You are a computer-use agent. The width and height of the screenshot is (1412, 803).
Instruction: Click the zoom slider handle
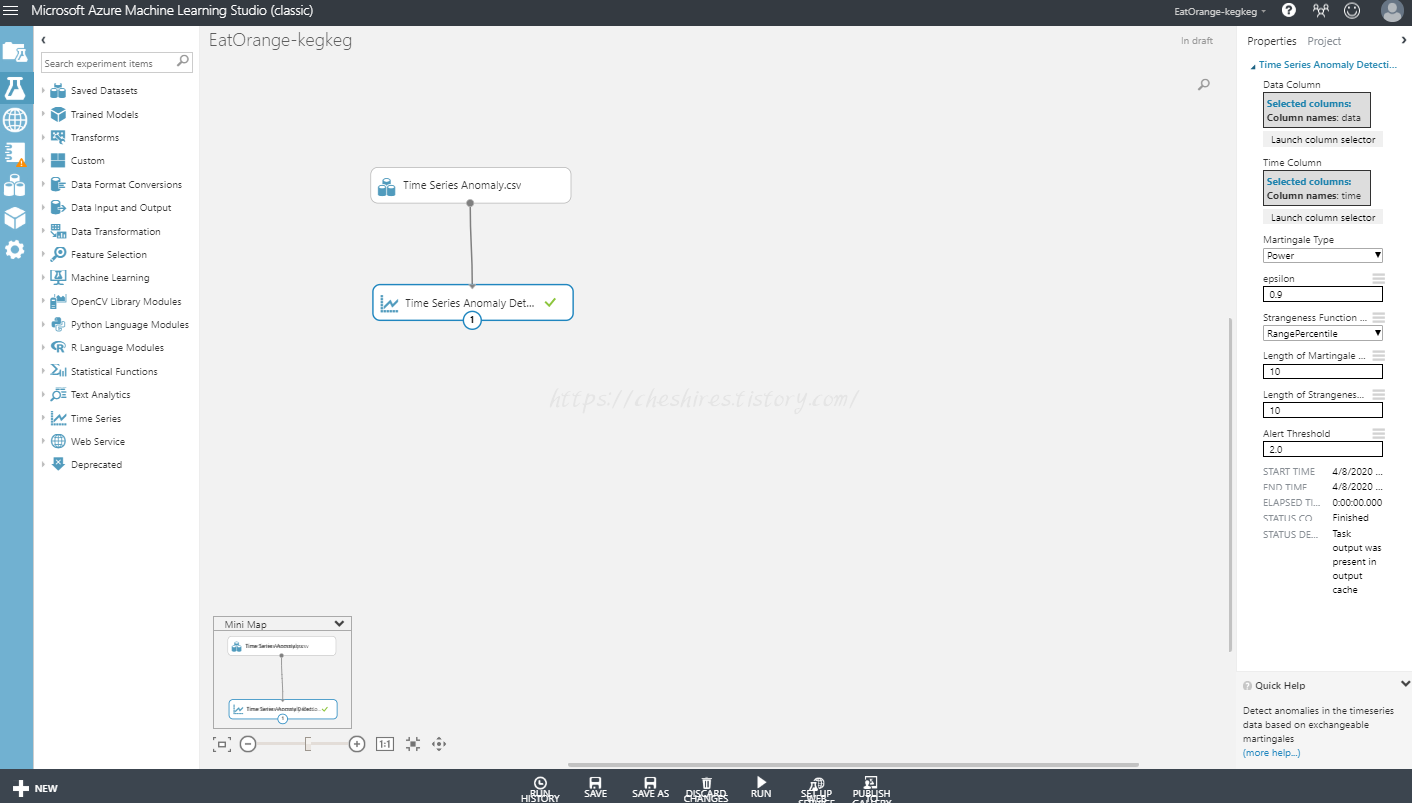click(309, 744)
